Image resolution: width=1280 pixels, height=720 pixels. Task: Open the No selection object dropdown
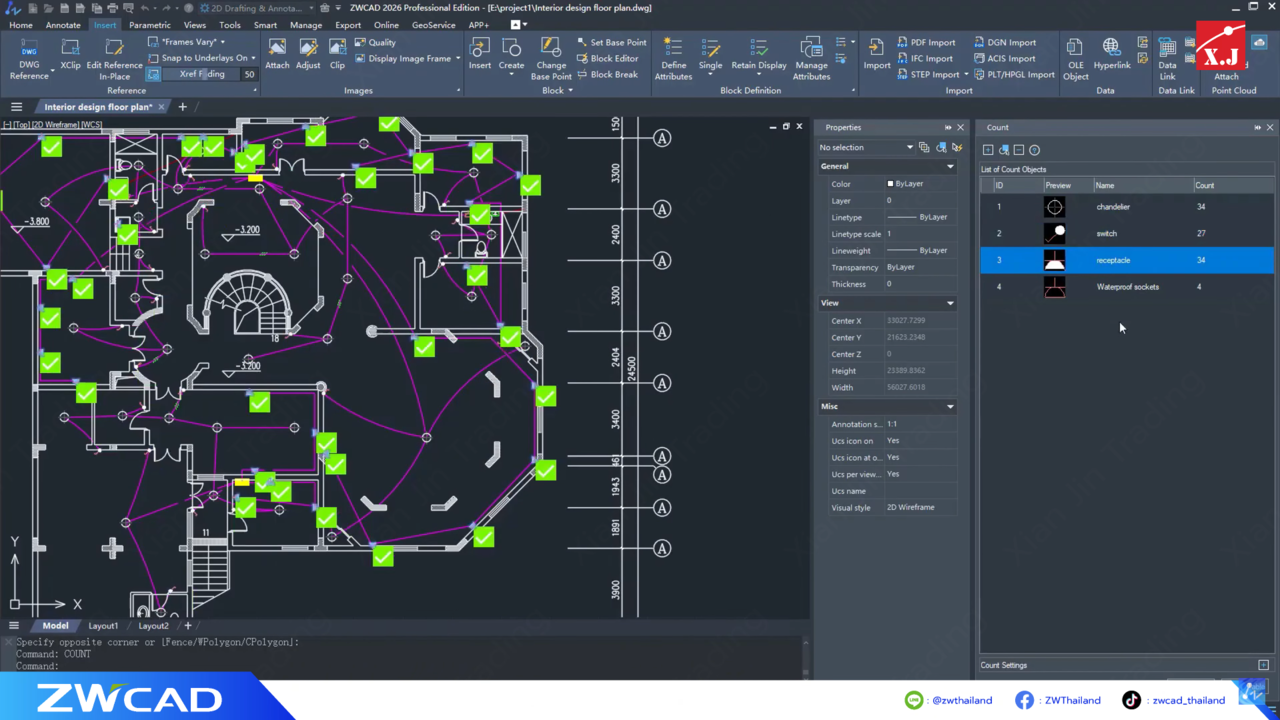coord(866,147)
